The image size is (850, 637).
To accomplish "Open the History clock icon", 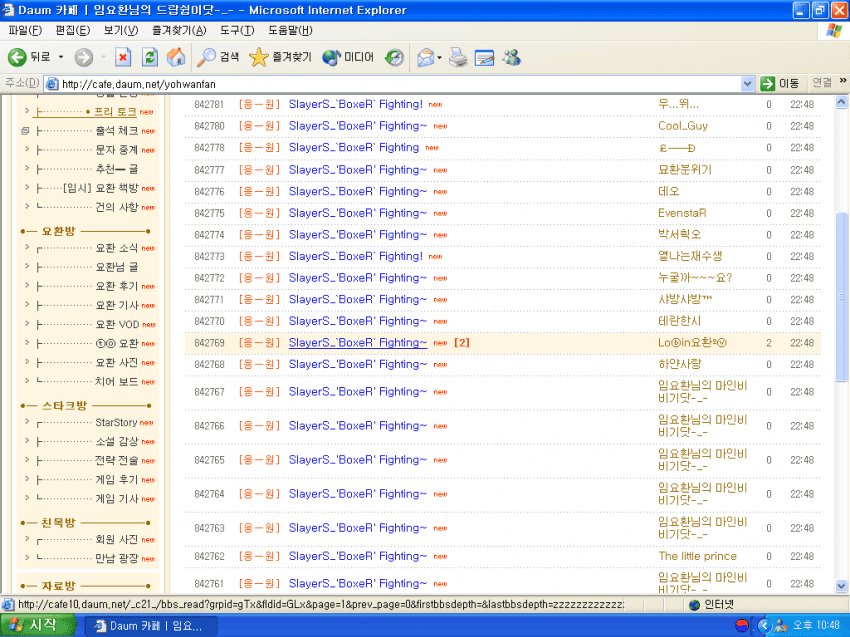I will click(x=394, y=57).
